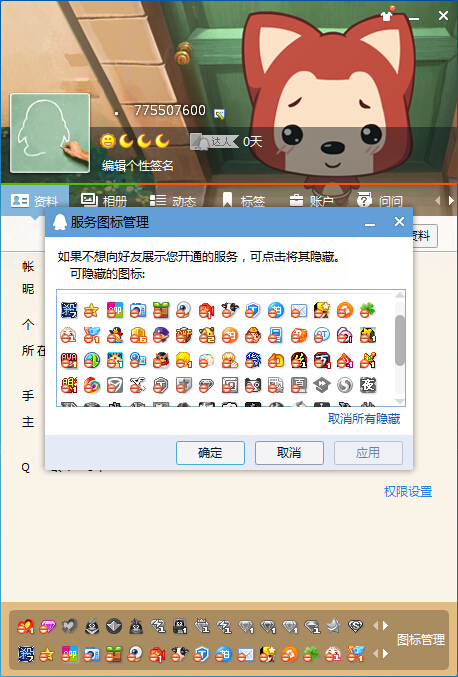
Task: Select the green four-leaf clover icon in the dialog
Action: pyautogui.click(x=367, y=310)
